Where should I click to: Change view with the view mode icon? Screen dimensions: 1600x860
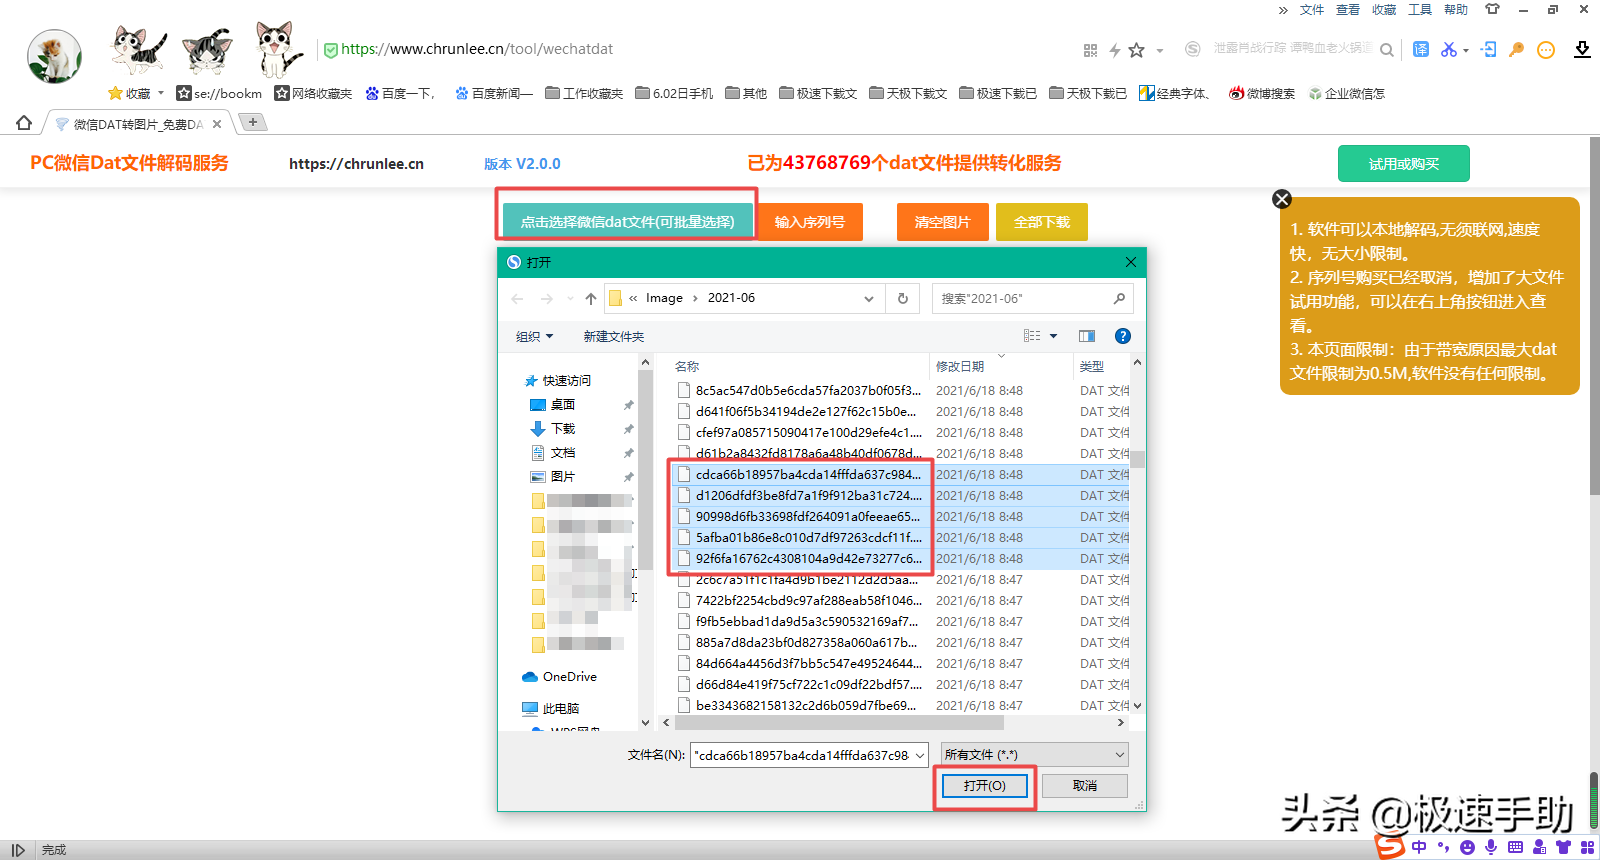(x=1032, y=336)
